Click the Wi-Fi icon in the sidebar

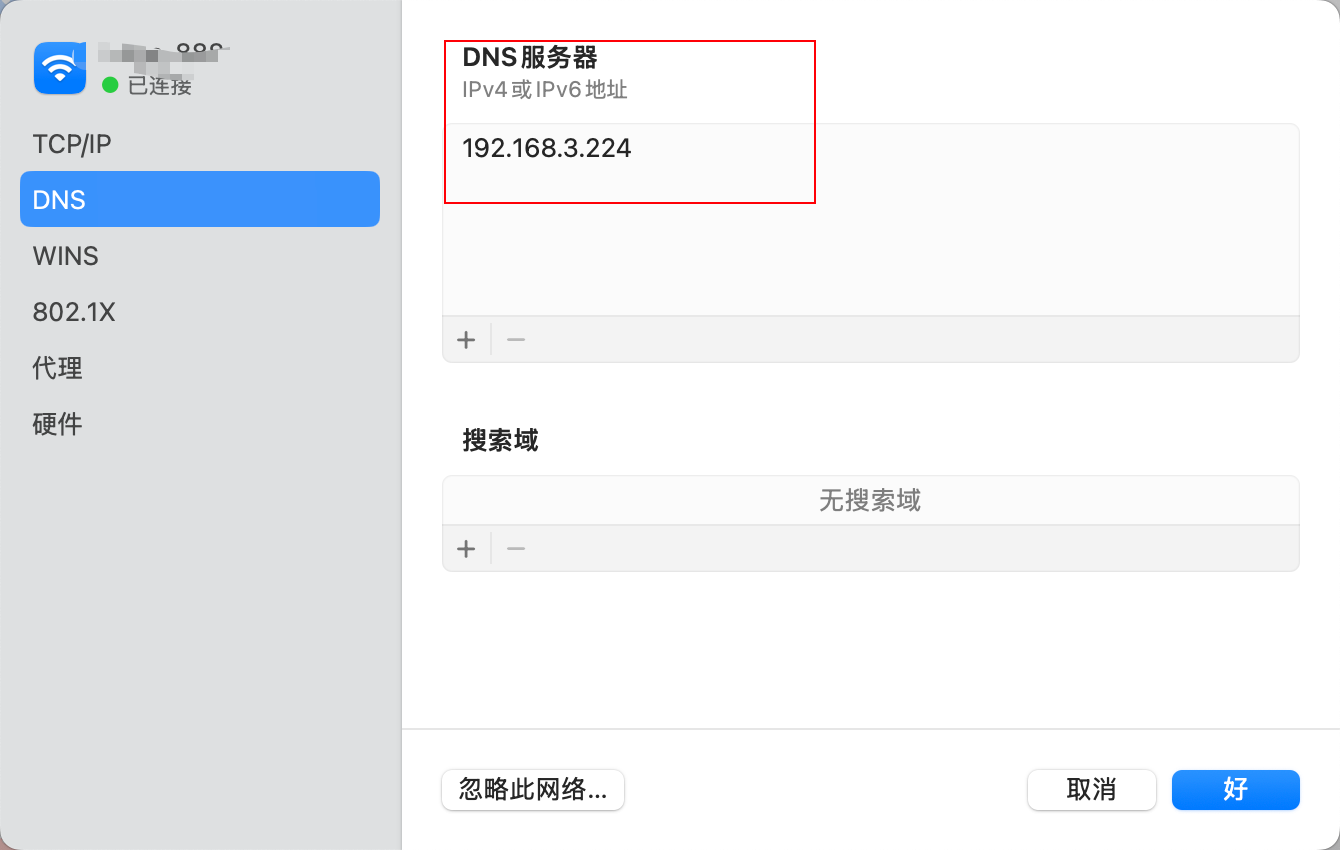[x=59, y=68]
